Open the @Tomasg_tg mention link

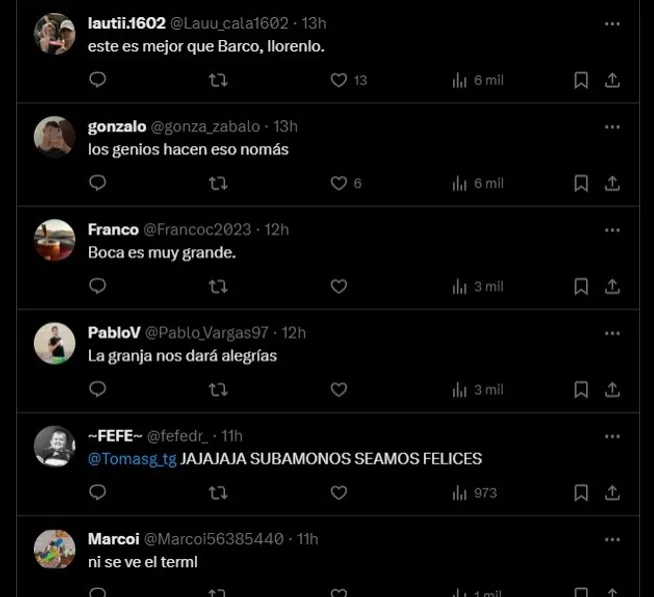click(132, 459)
